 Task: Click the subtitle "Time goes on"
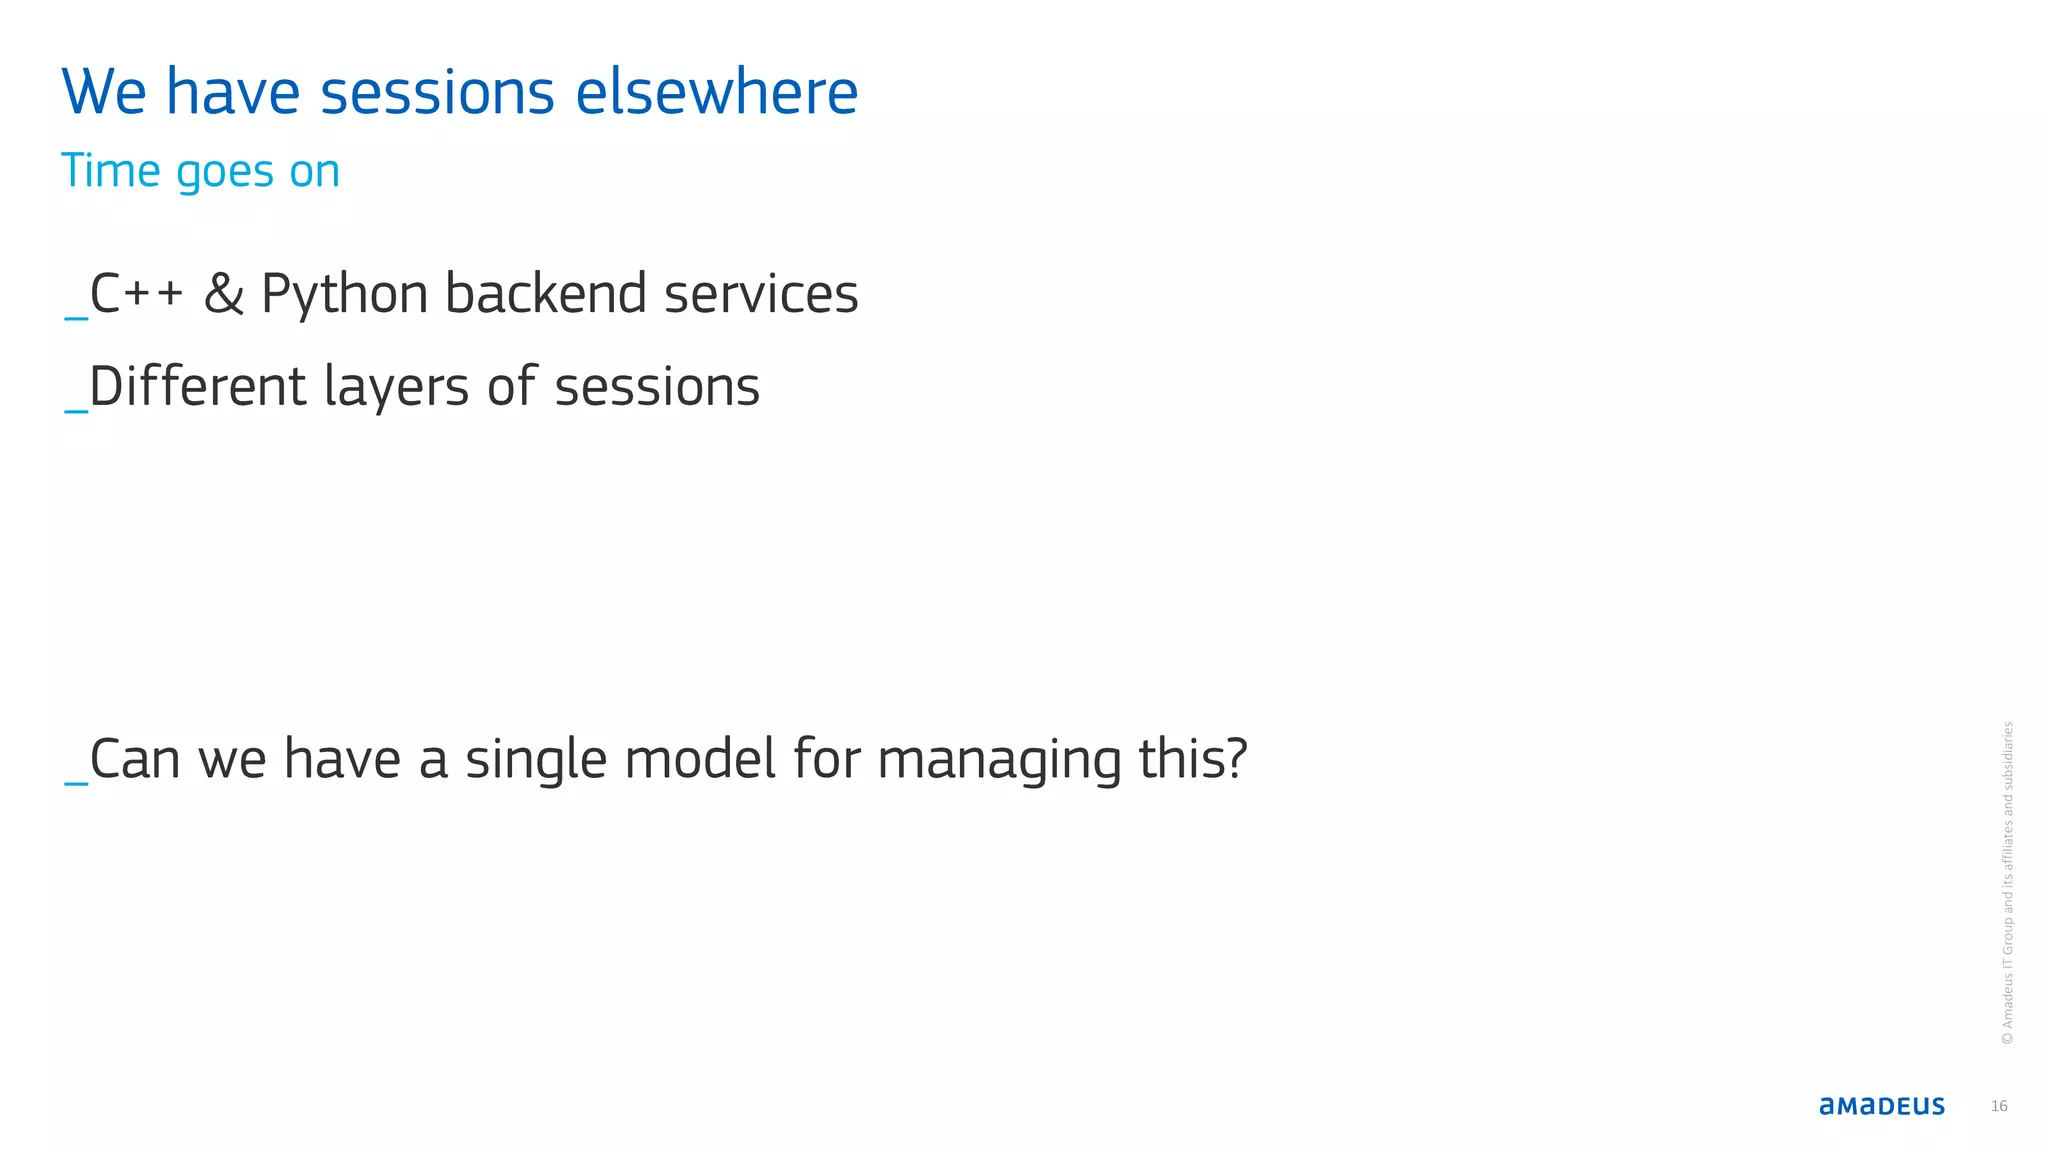[200, 171]
